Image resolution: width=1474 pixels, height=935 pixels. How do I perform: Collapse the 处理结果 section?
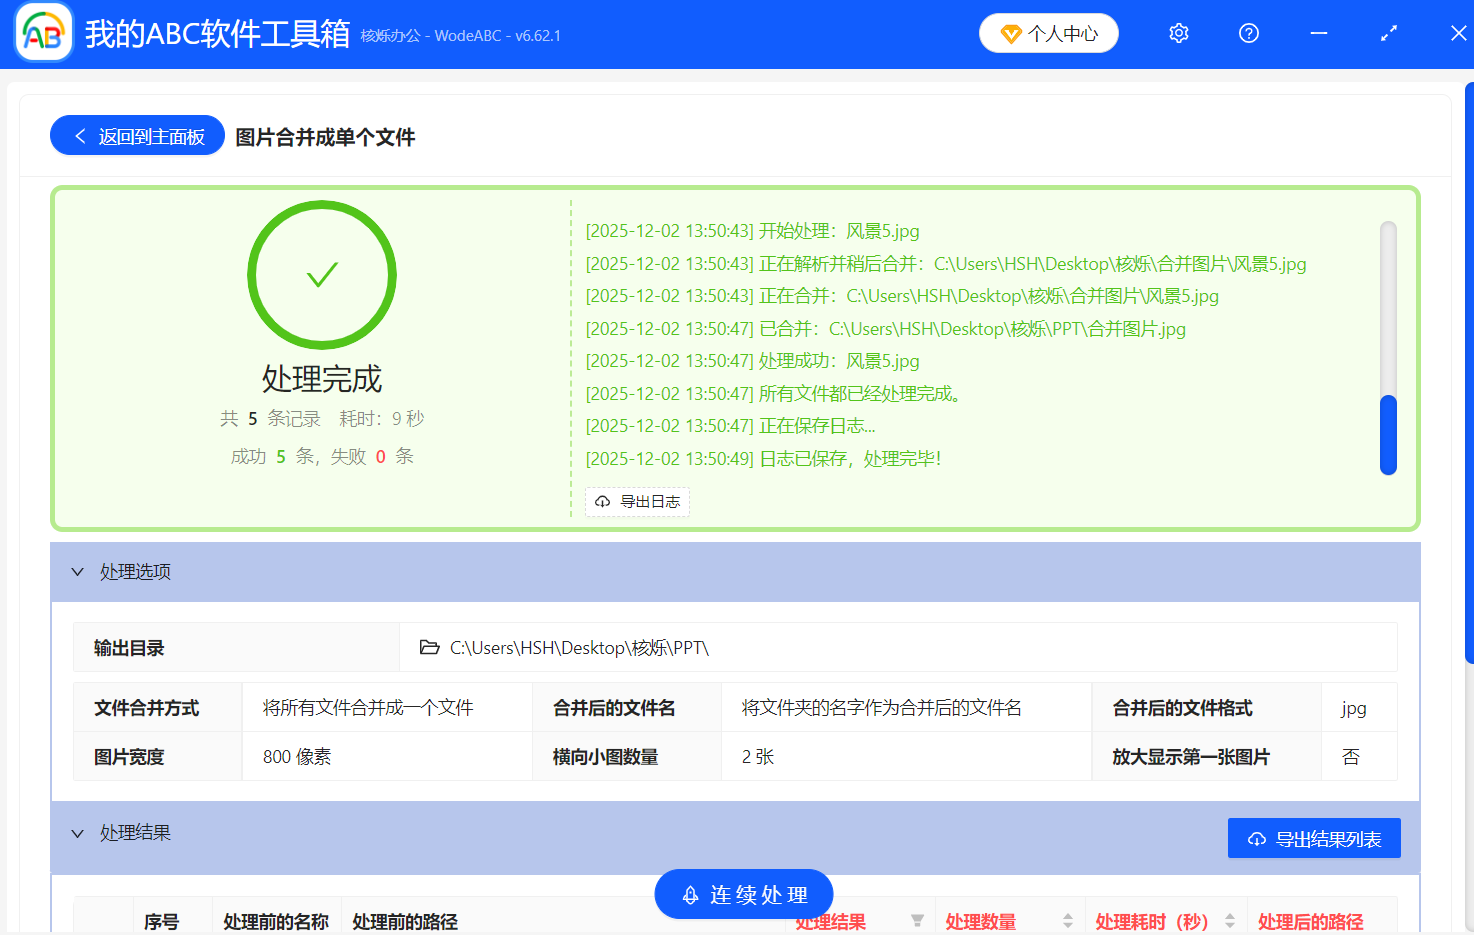(x=78, y=833)
